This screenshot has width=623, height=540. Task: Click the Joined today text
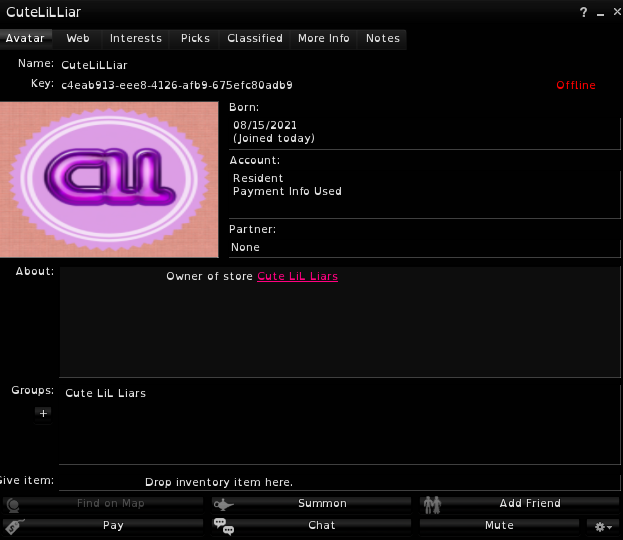click(x=274, y=139)
